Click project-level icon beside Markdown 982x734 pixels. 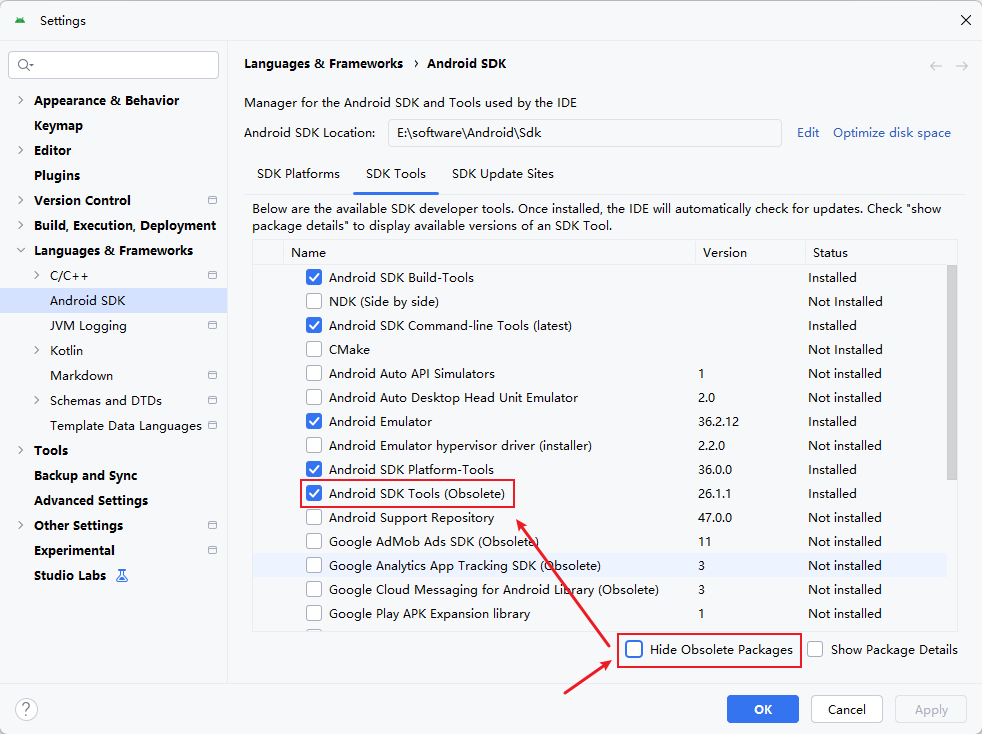point(212,376)
